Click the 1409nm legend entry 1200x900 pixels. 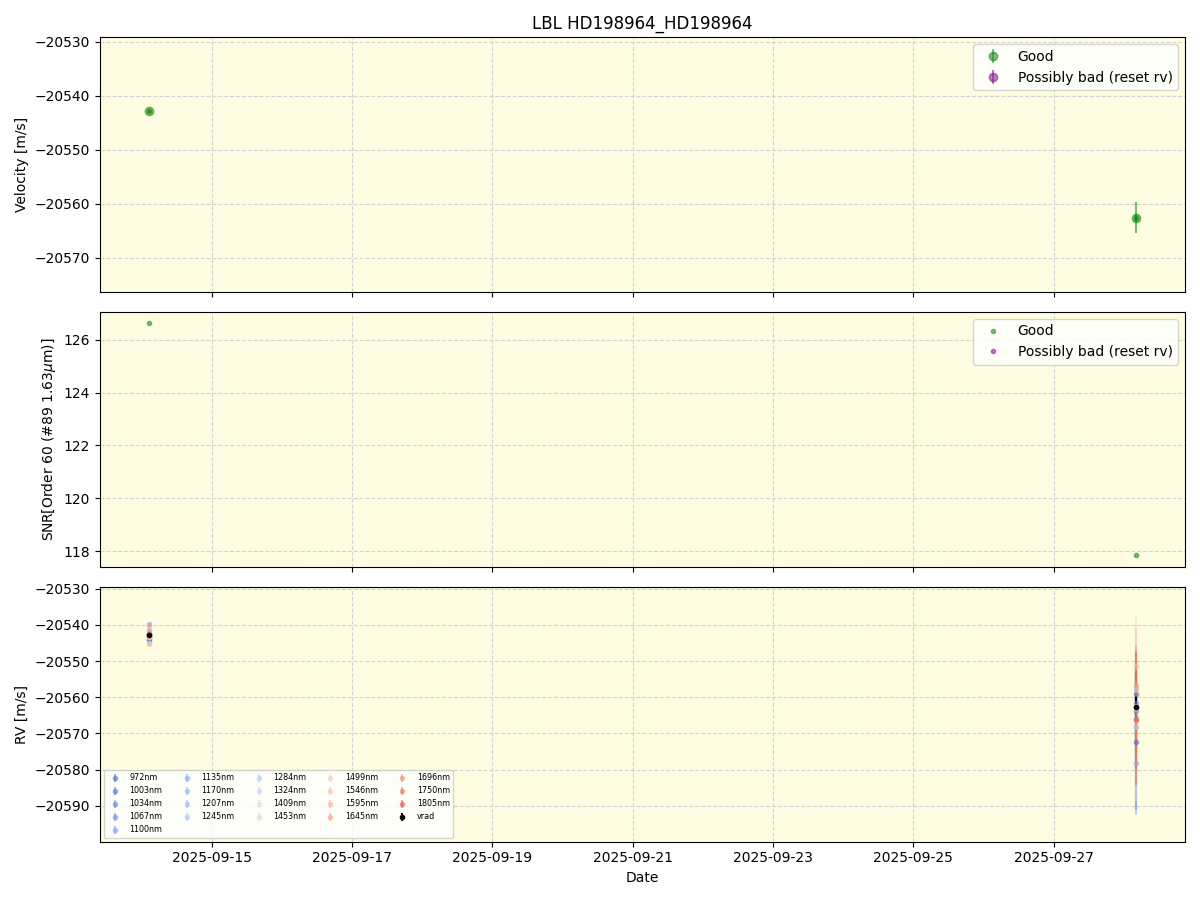[289, 803]
